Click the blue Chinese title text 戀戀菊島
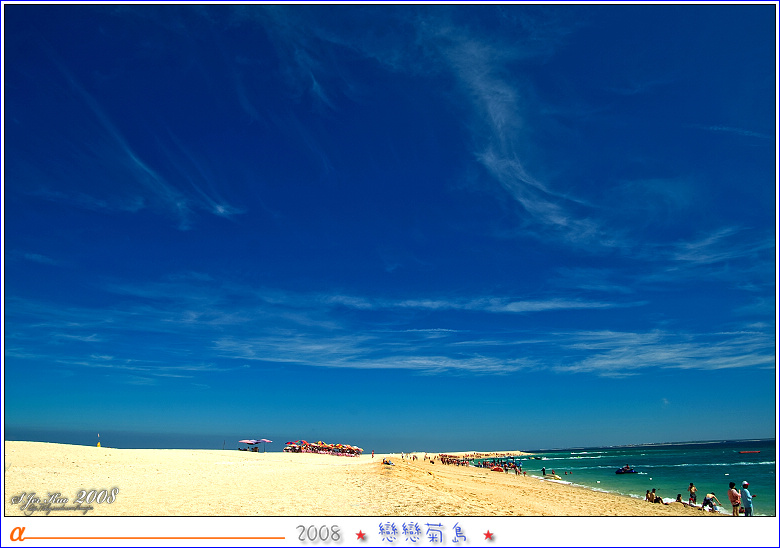Screen dimensions: 780x548 pos(424,533)
